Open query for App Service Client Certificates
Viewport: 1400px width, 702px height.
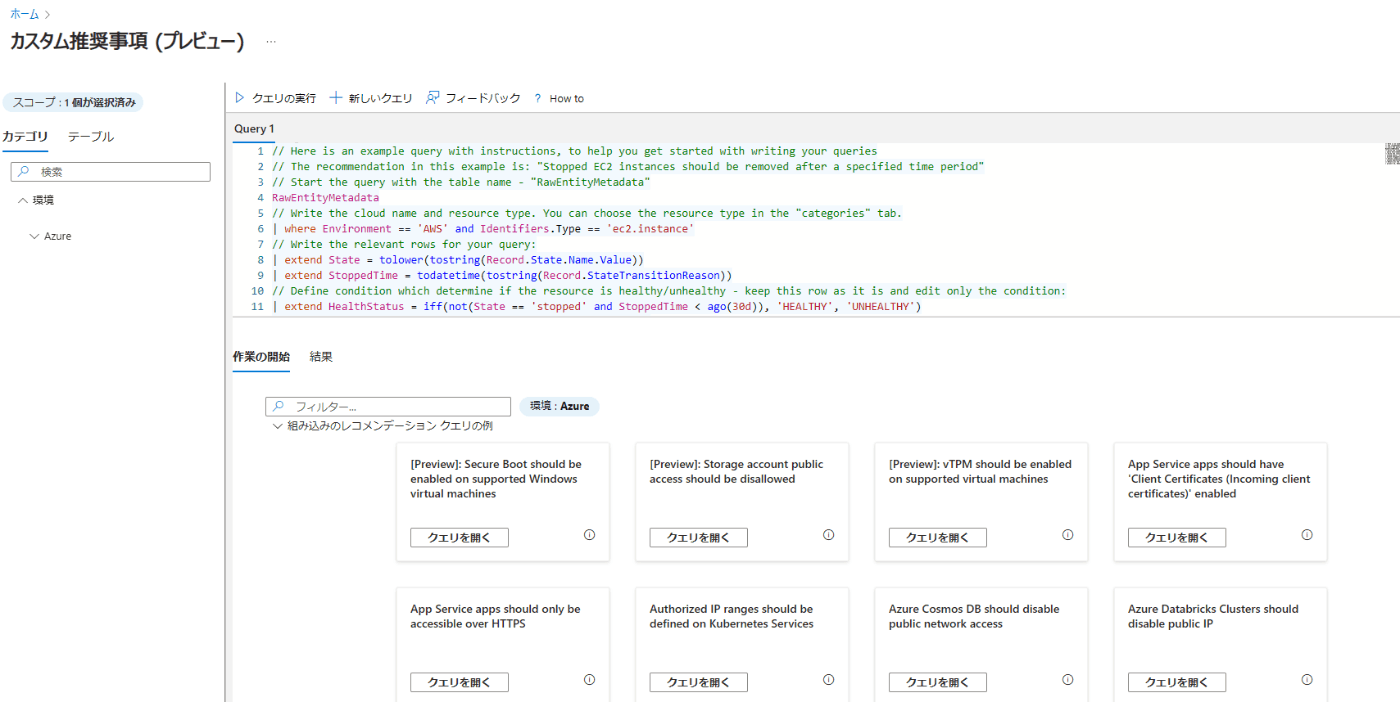click(x=1177, y=538)
